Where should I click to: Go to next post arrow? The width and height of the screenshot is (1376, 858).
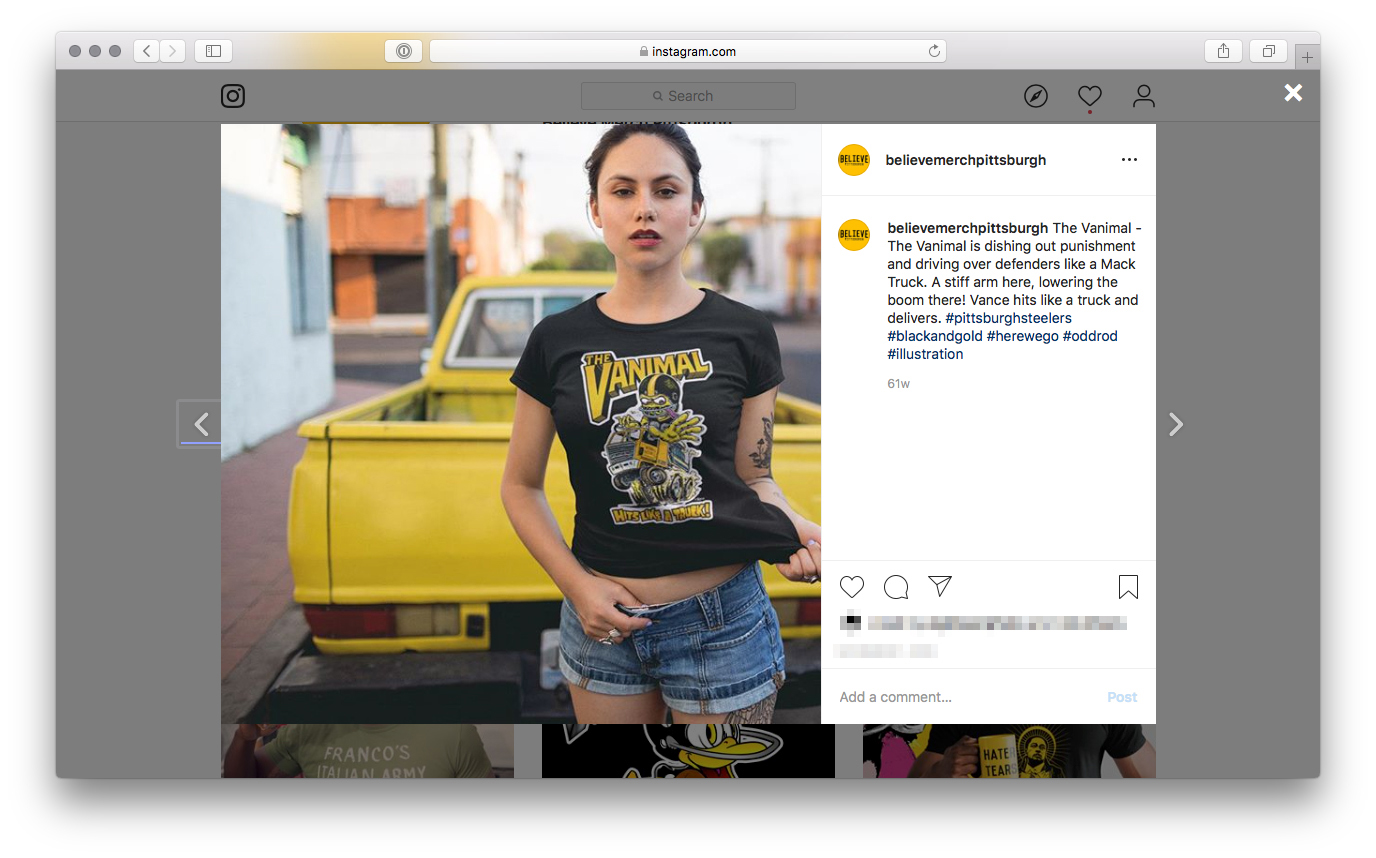point(1176,425)
